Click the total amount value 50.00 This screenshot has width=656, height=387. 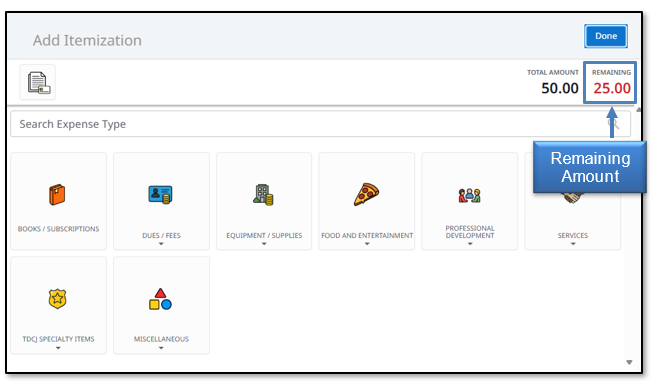point(560,88)
